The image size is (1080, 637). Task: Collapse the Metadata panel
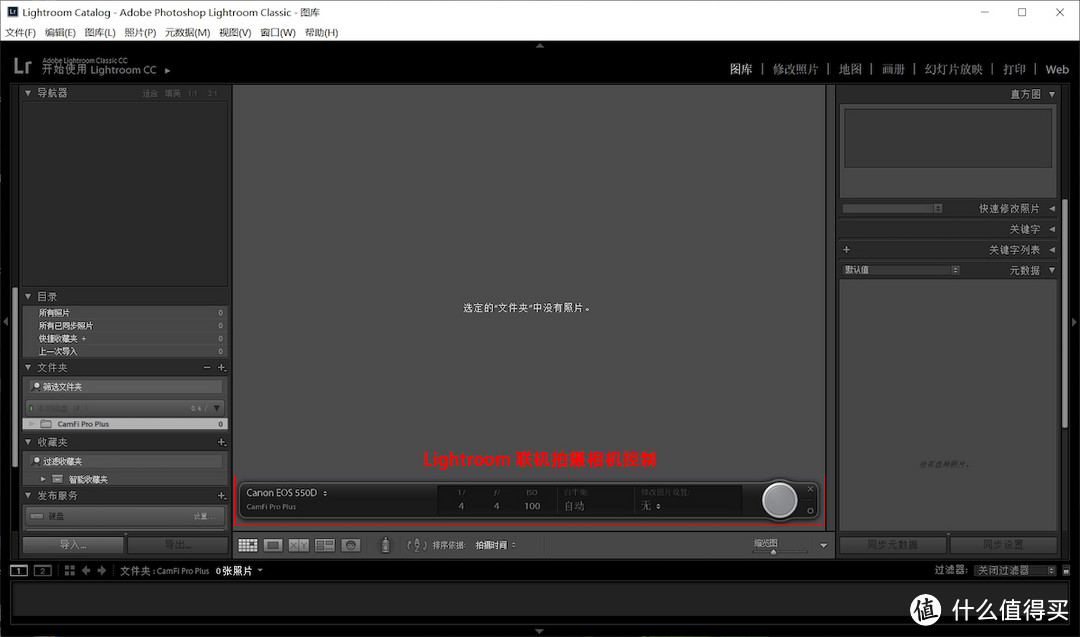1052,271
